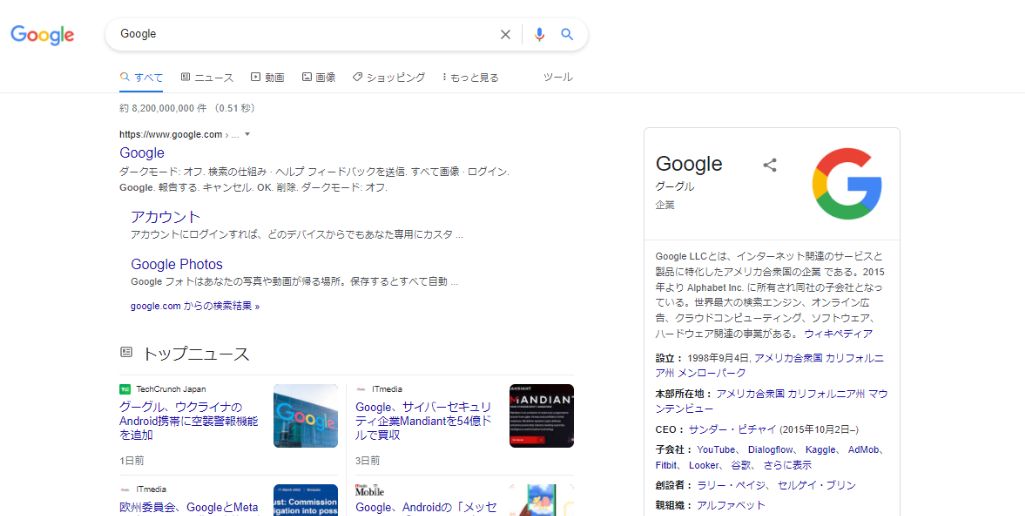Open Google、Androidの「メッセ article
The image size is (1025, 516).
[x=426, y=507]
